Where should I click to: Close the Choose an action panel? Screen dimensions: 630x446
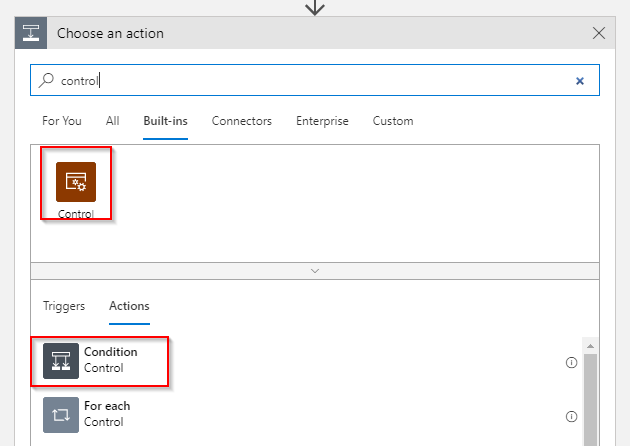(599, 33)
